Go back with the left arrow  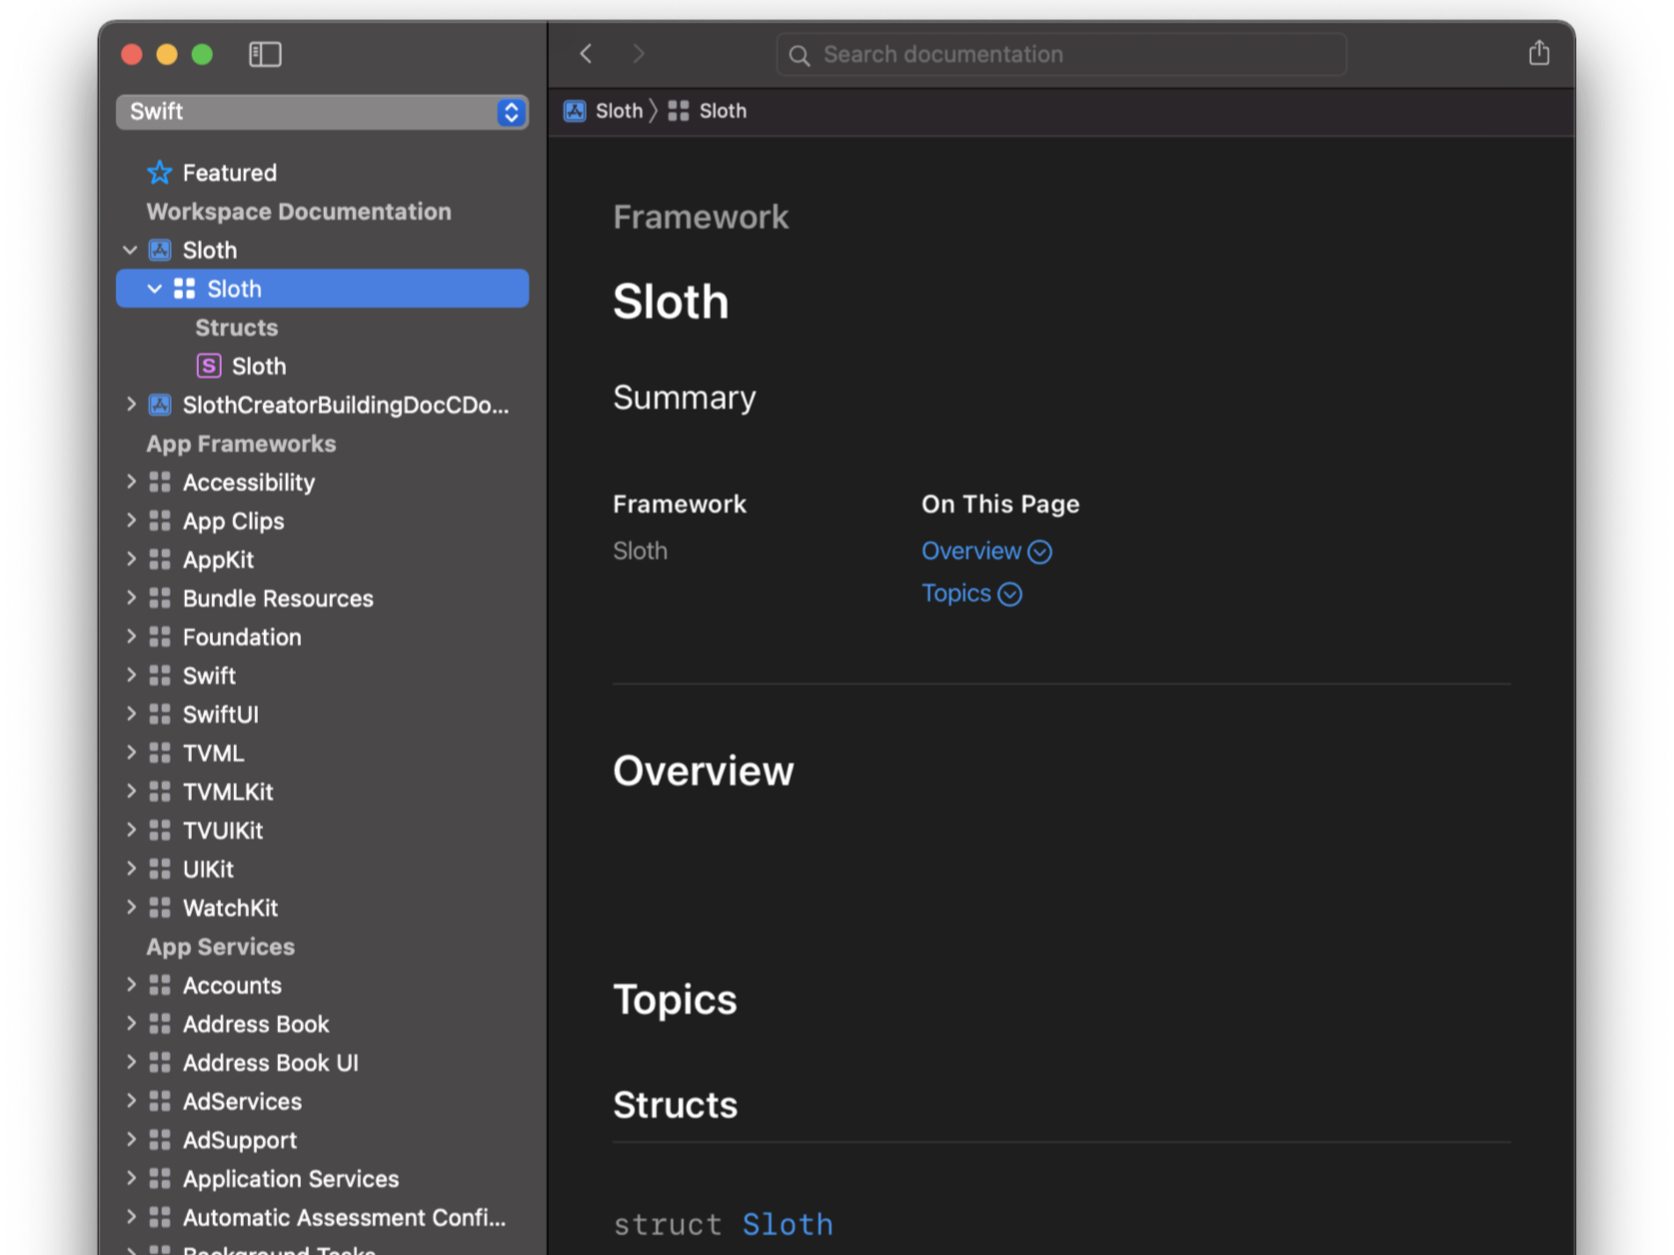point(587,54)
